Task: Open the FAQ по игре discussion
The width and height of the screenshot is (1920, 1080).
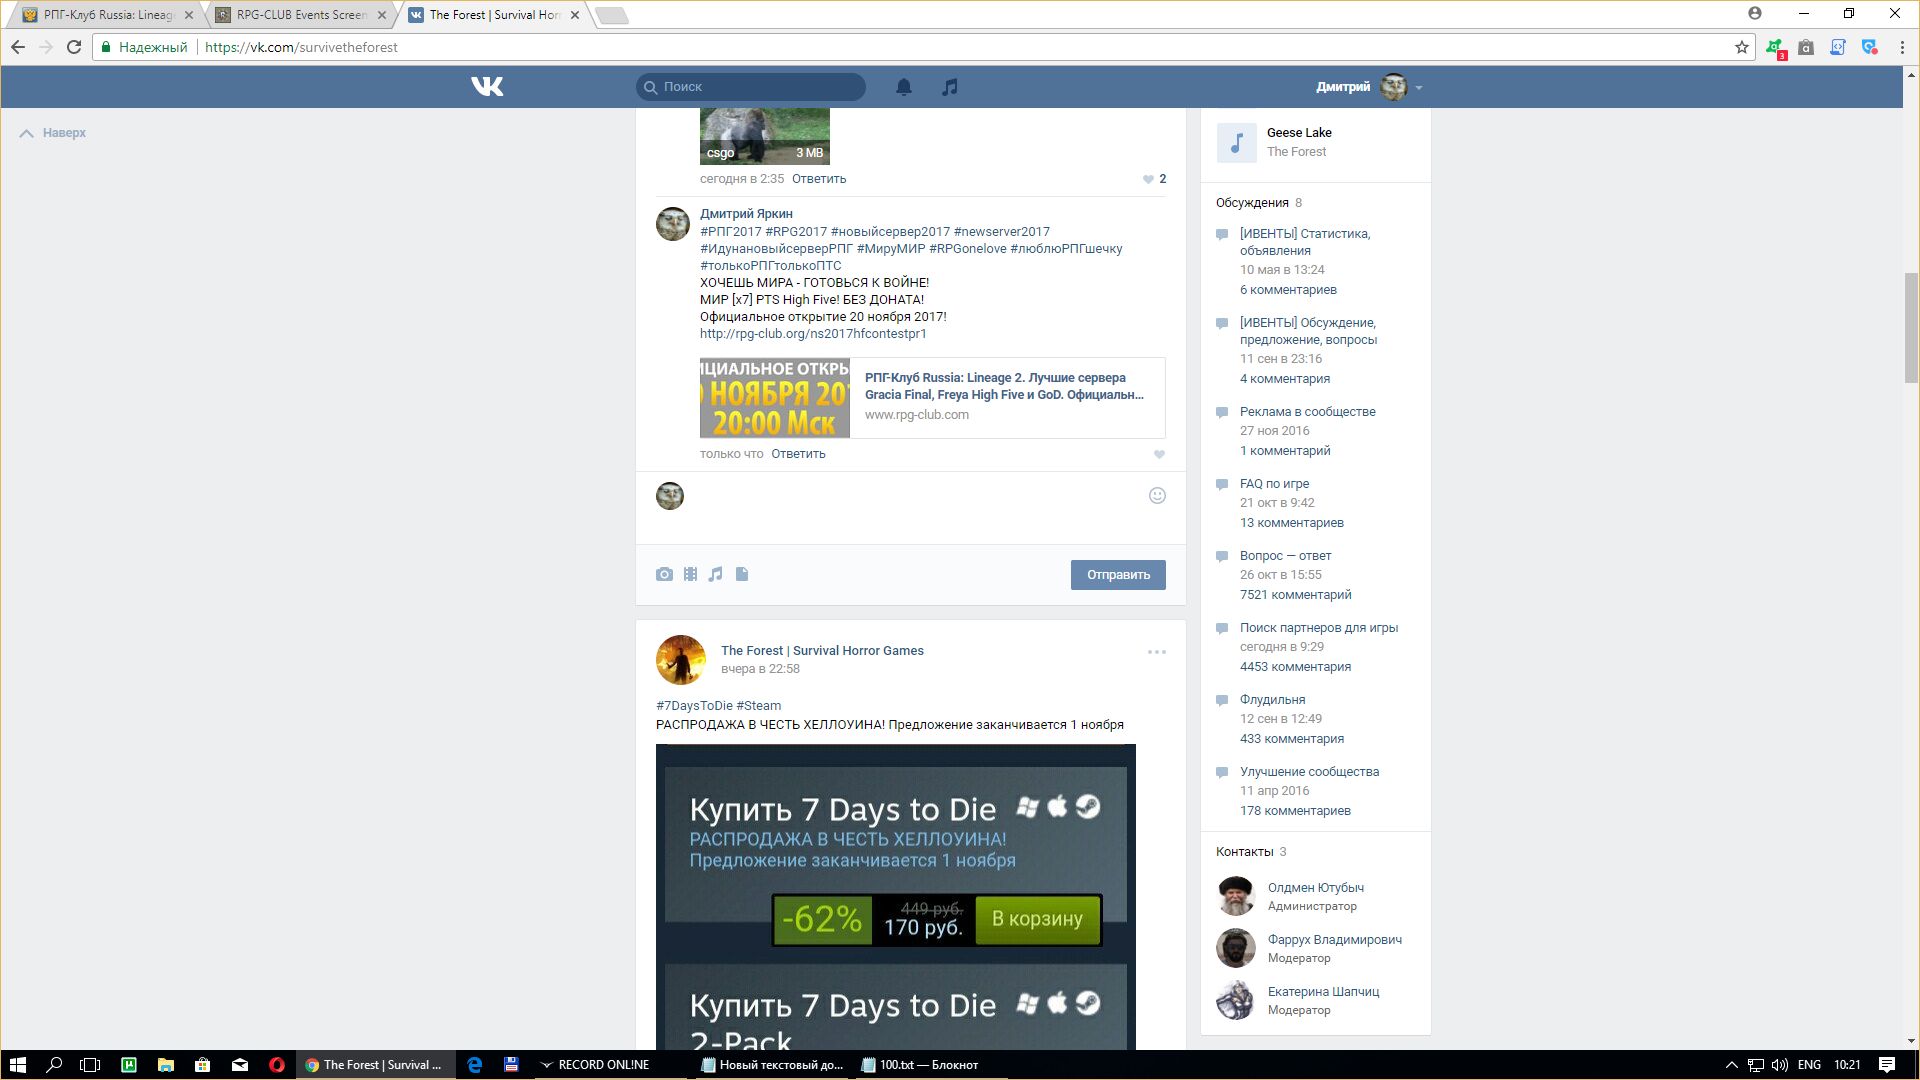Action: coord(1274,484)
